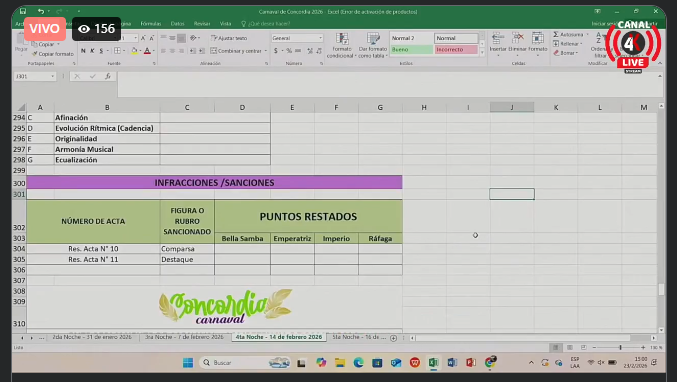This screenshot has height=382, width=677.
Task: Toggle italic formatting K
Action: tap(92, 51)
